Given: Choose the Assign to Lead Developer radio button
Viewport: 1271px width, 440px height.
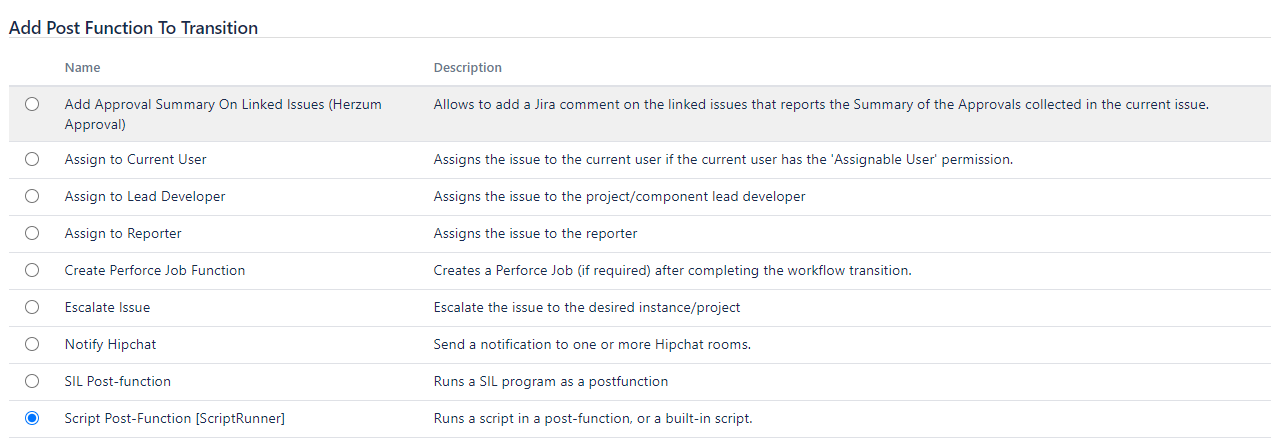Looking at the screenshot, I should 32,196.
